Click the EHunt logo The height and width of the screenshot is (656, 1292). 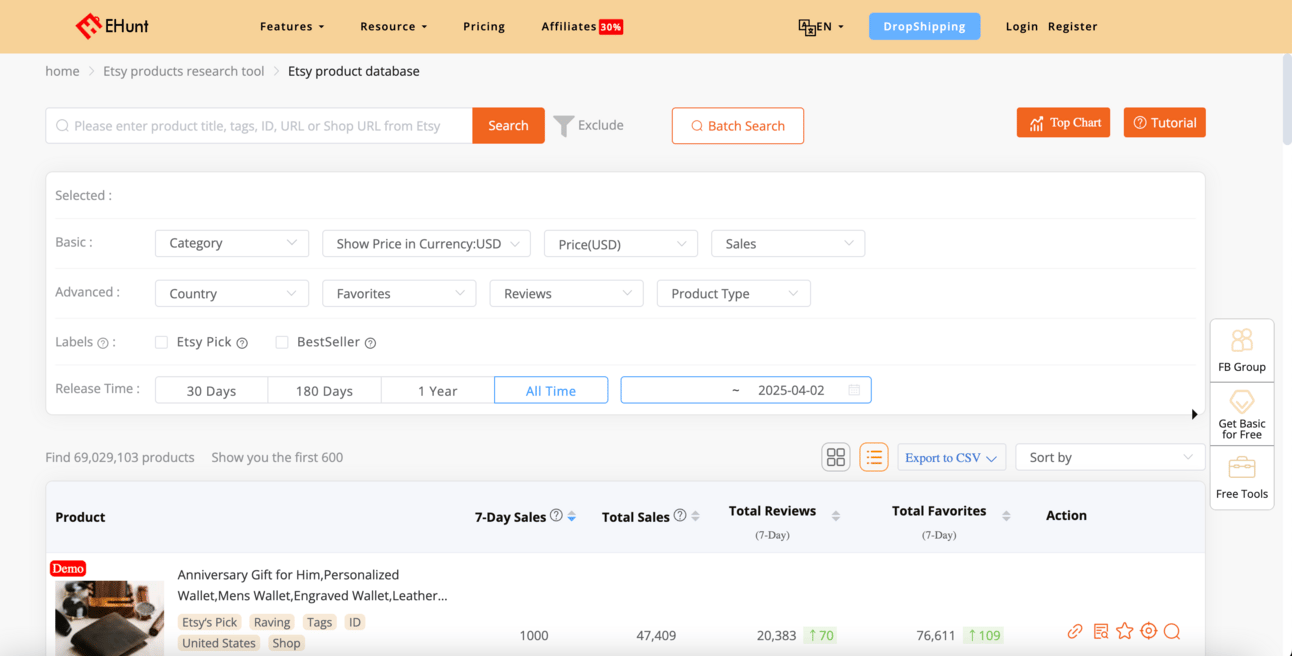(x=112, y=26)
